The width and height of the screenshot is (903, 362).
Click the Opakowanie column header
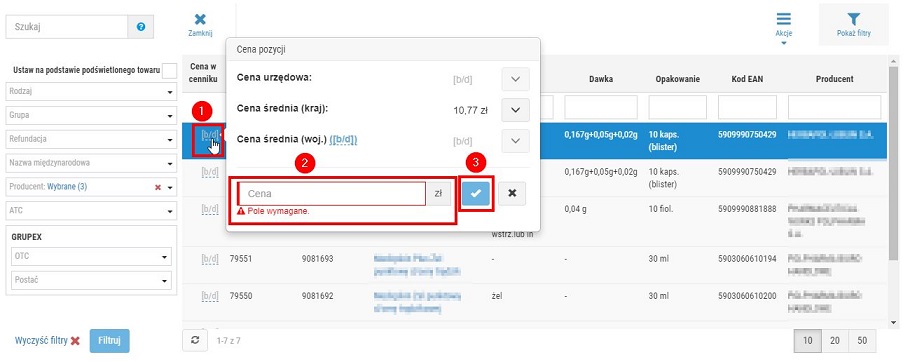click(677, 79)
